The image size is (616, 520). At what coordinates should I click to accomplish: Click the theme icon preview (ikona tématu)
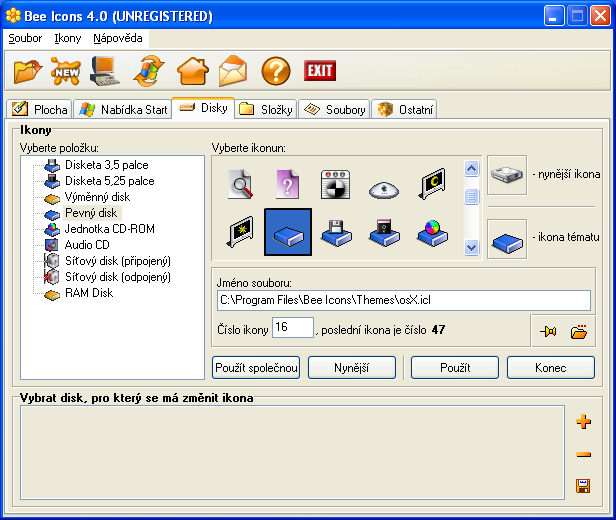point(507,239)
